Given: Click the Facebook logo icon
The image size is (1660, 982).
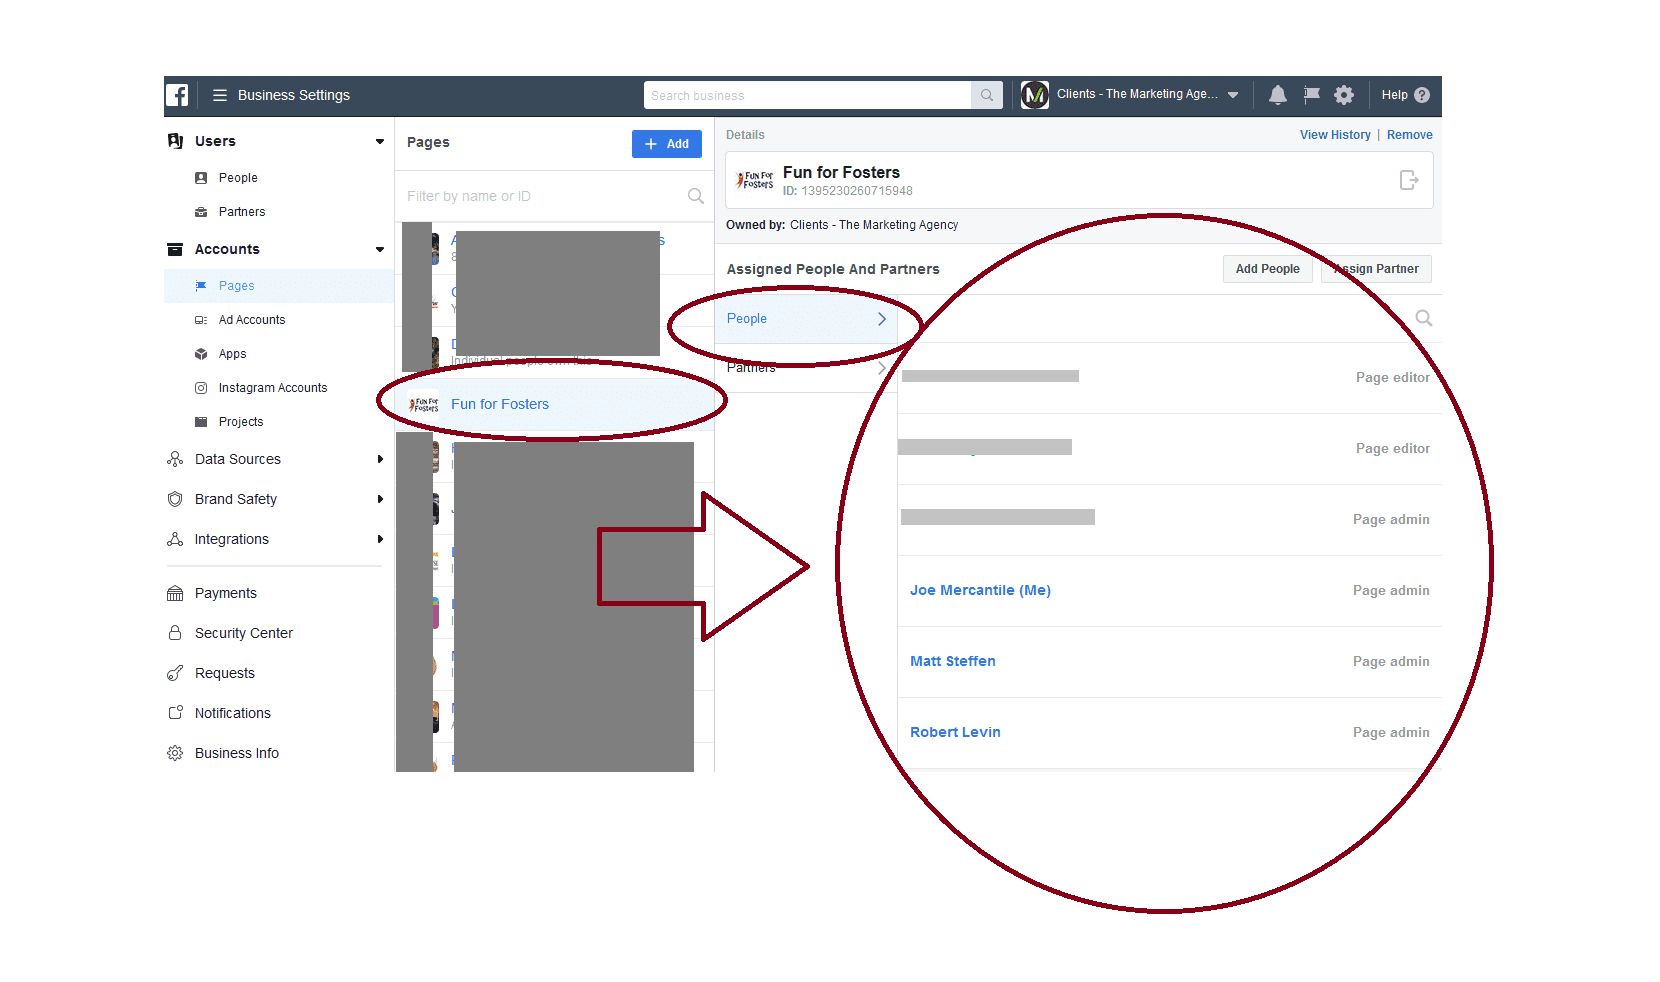Looking at the screenshot, I should click(177, 95).
